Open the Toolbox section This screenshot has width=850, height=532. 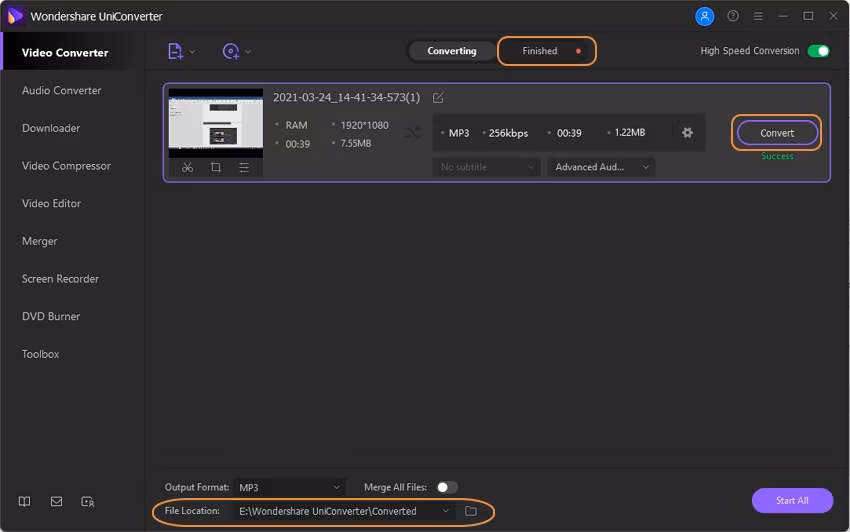[x=41, y=354]
